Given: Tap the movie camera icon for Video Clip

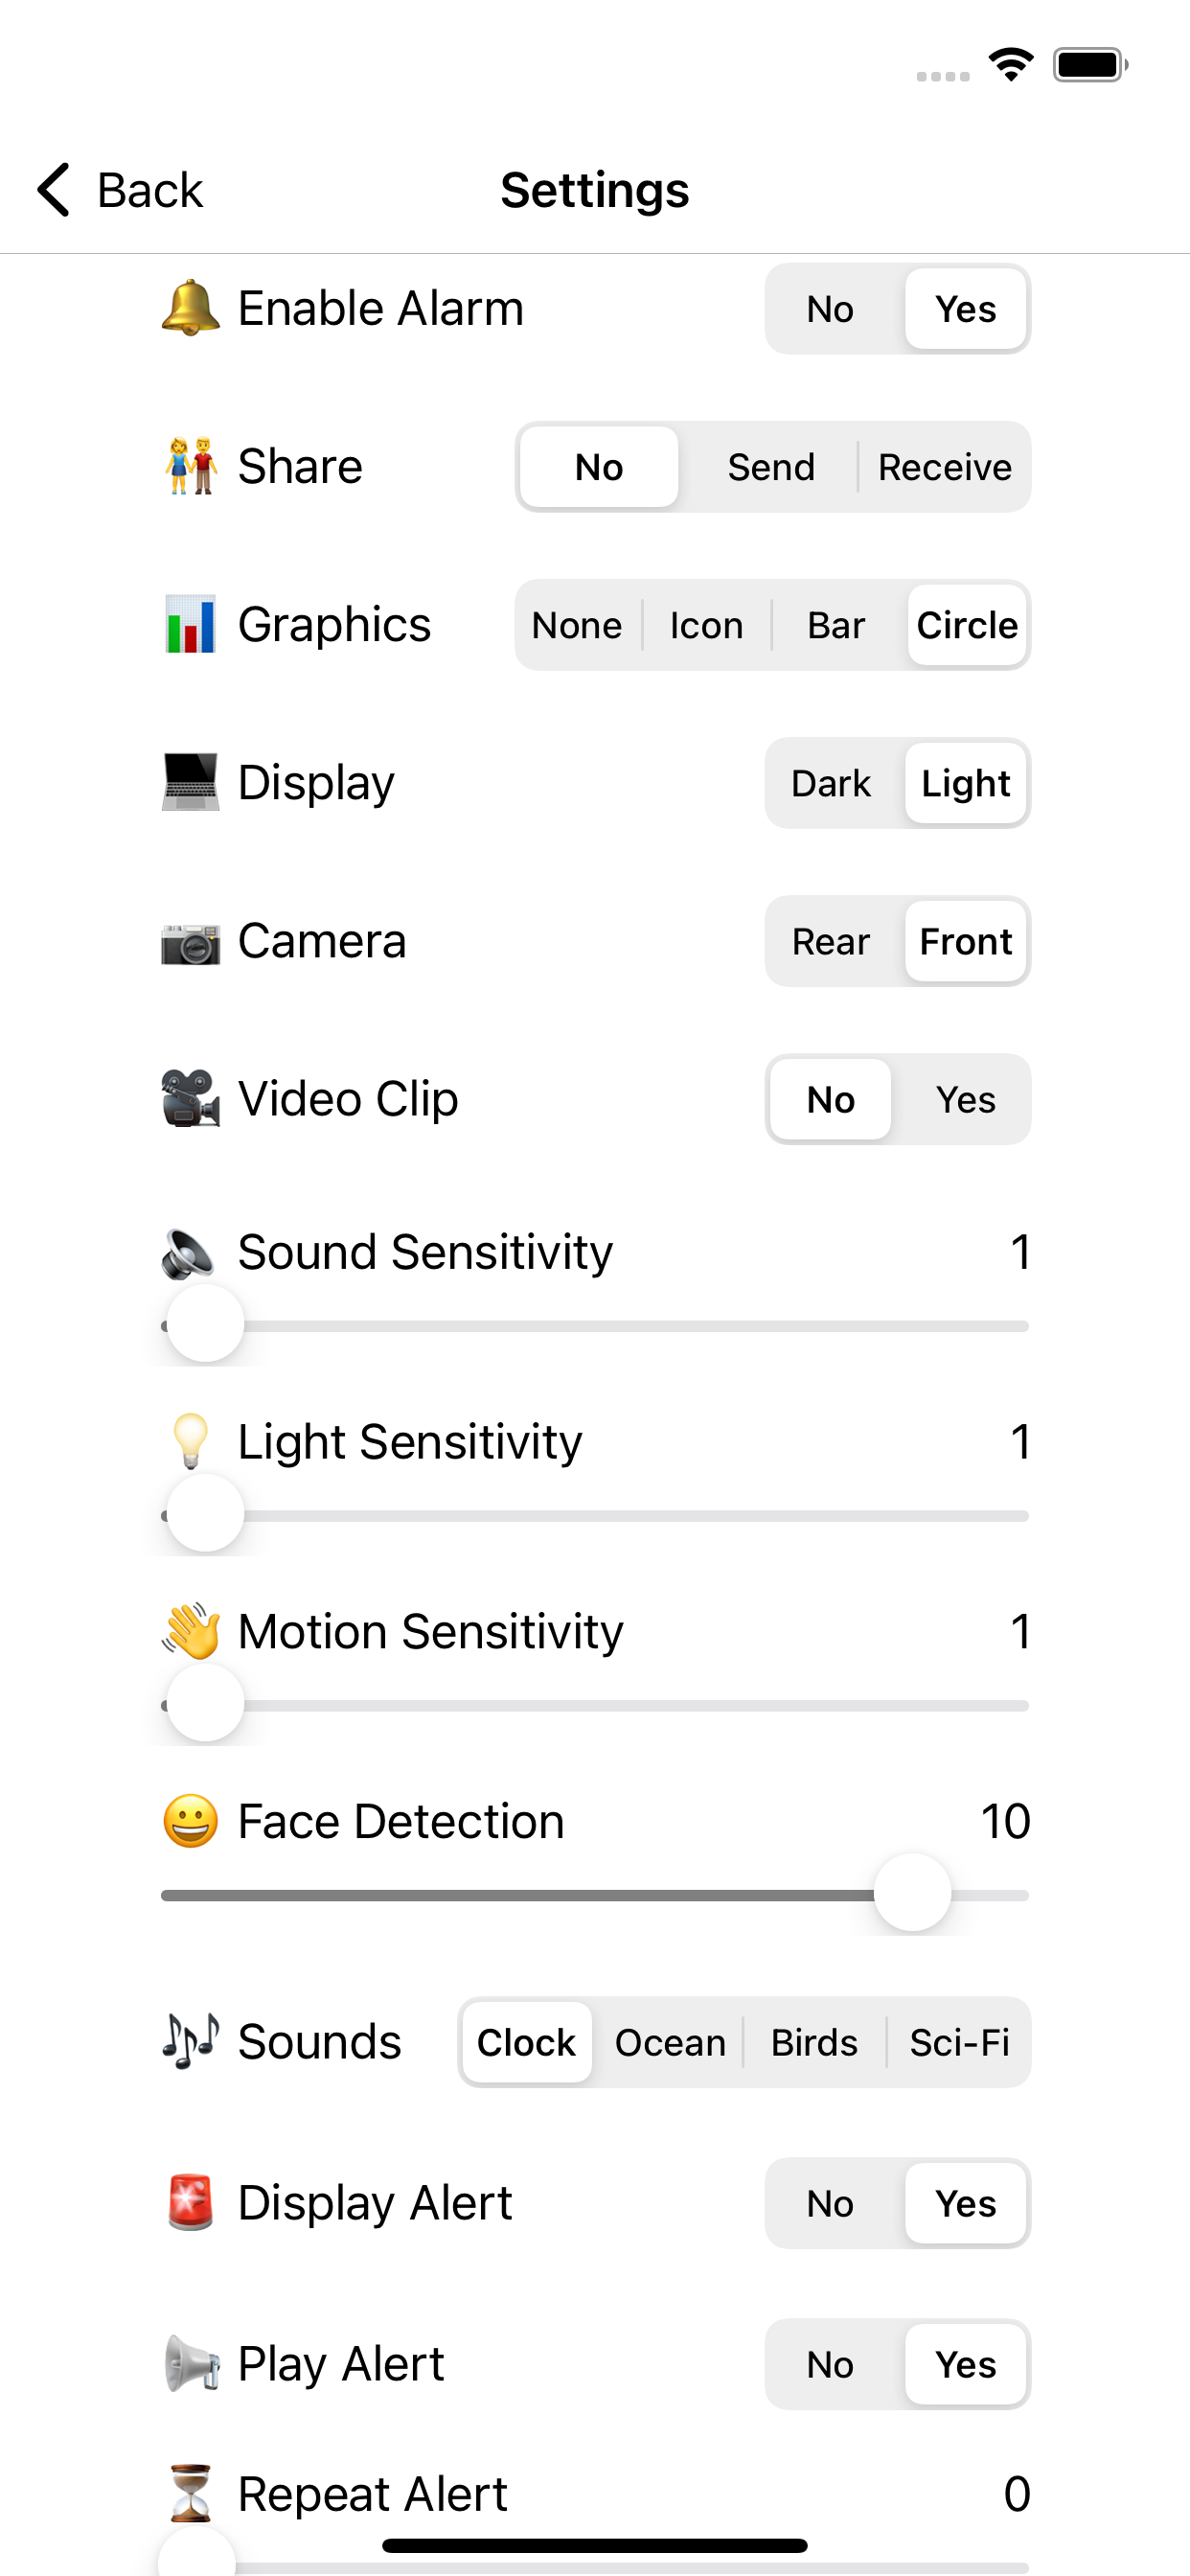Looking at the screenshot, I should click(190, 1099).
